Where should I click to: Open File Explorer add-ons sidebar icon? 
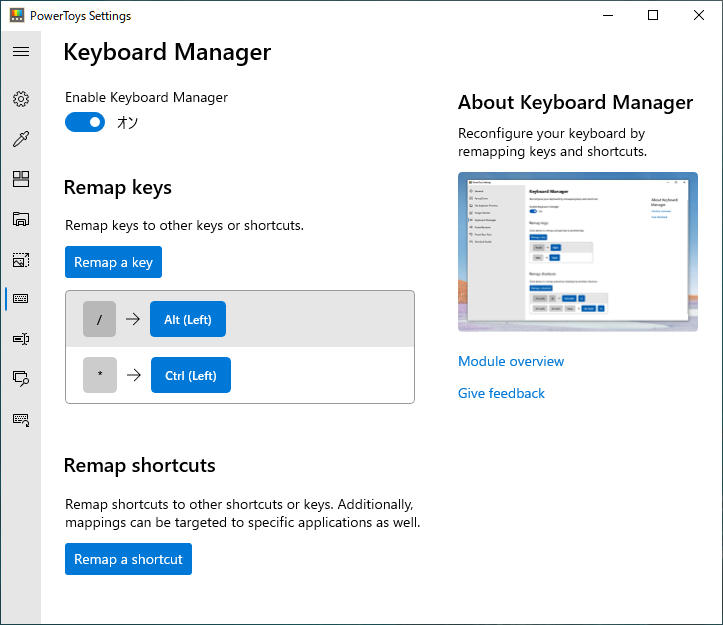point(21,219)
